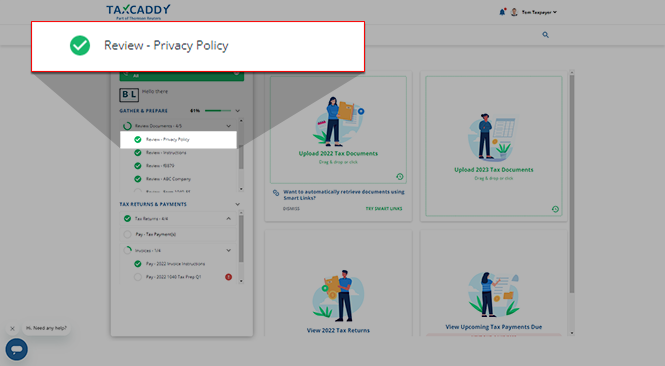Open Pay - 2022 Invoice Instructions
The width and height of the screenshot is (665, 366).
tap(175, 264)
